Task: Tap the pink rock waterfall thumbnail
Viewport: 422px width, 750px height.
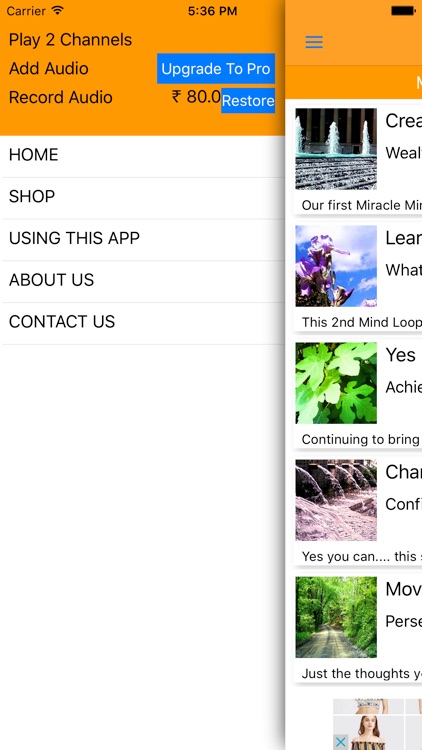Action: [x=336, y=500]
